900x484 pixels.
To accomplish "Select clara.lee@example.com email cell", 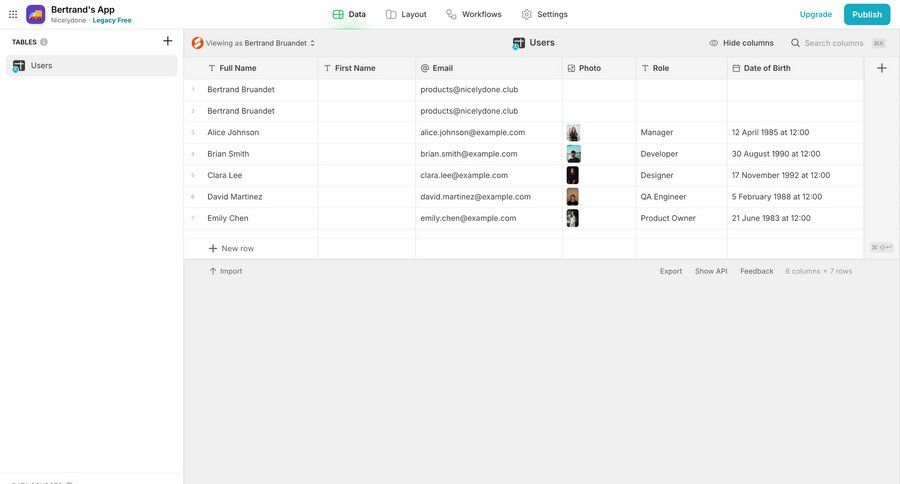I will point(489,175).
